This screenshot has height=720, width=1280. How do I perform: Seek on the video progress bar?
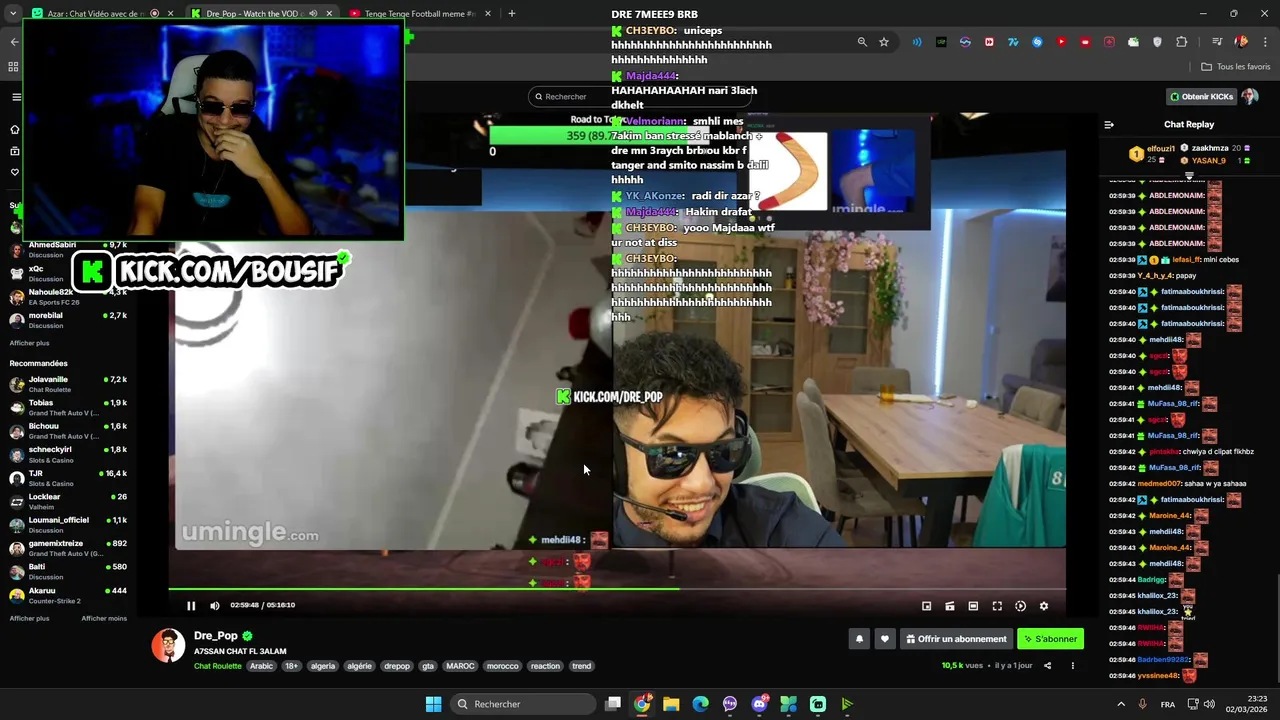tap(617, 588)
